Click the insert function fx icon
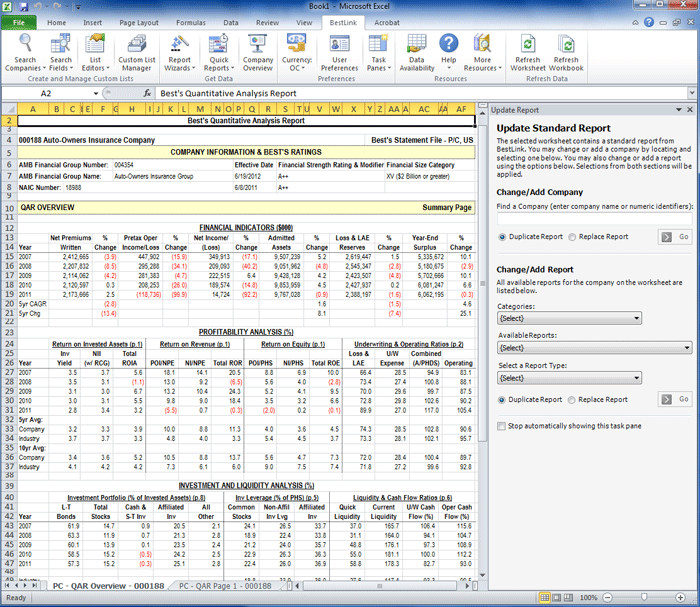The image size is (700, 607). (x=147, y=93)
